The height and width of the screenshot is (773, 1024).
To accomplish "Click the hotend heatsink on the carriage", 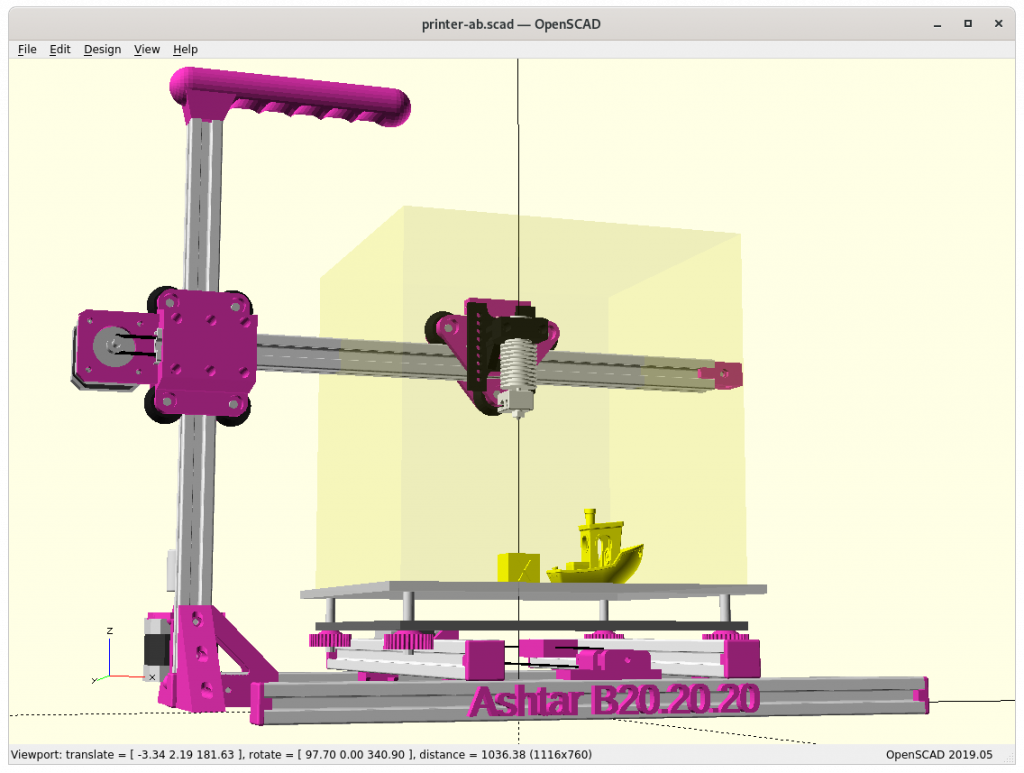I will tap(519, 366).
